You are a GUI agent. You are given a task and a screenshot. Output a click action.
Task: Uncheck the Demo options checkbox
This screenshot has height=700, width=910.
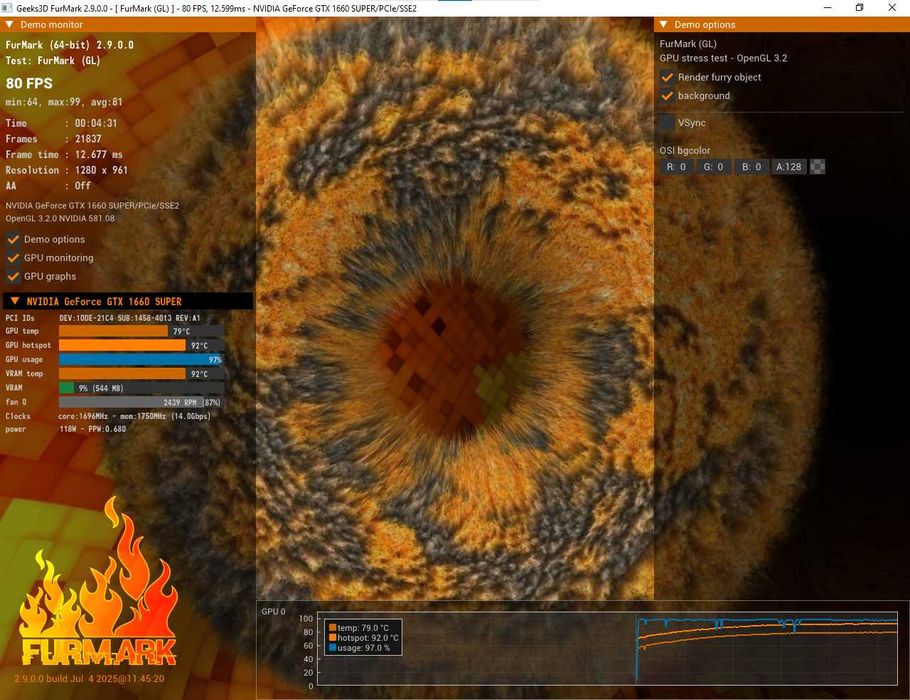click(13, 239)
